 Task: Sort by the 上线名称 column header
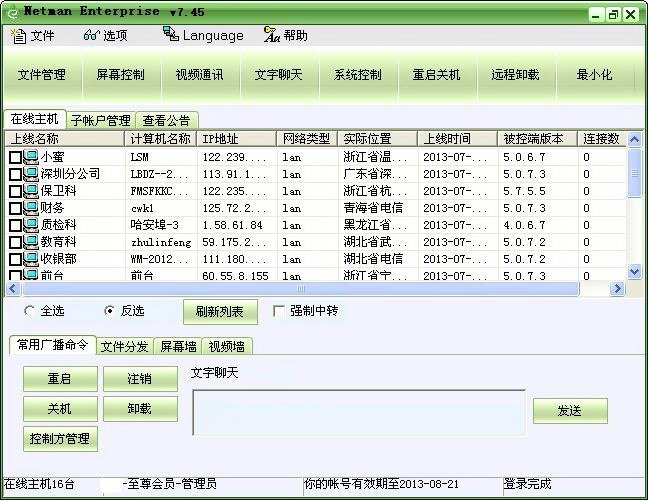click(65, 139)
